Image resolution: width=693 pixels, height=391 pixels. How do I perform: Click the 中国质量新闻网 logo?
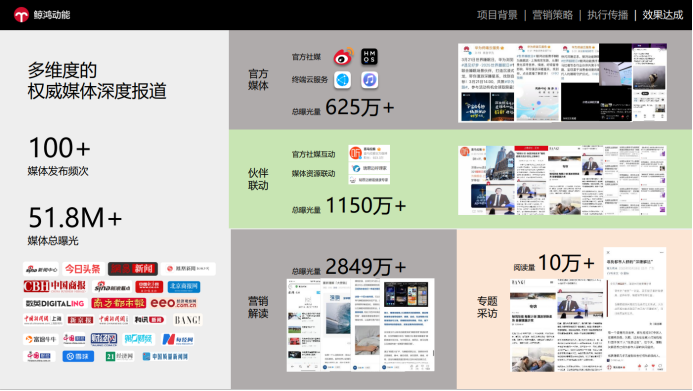pyautogui.click(x=166, y=356)
